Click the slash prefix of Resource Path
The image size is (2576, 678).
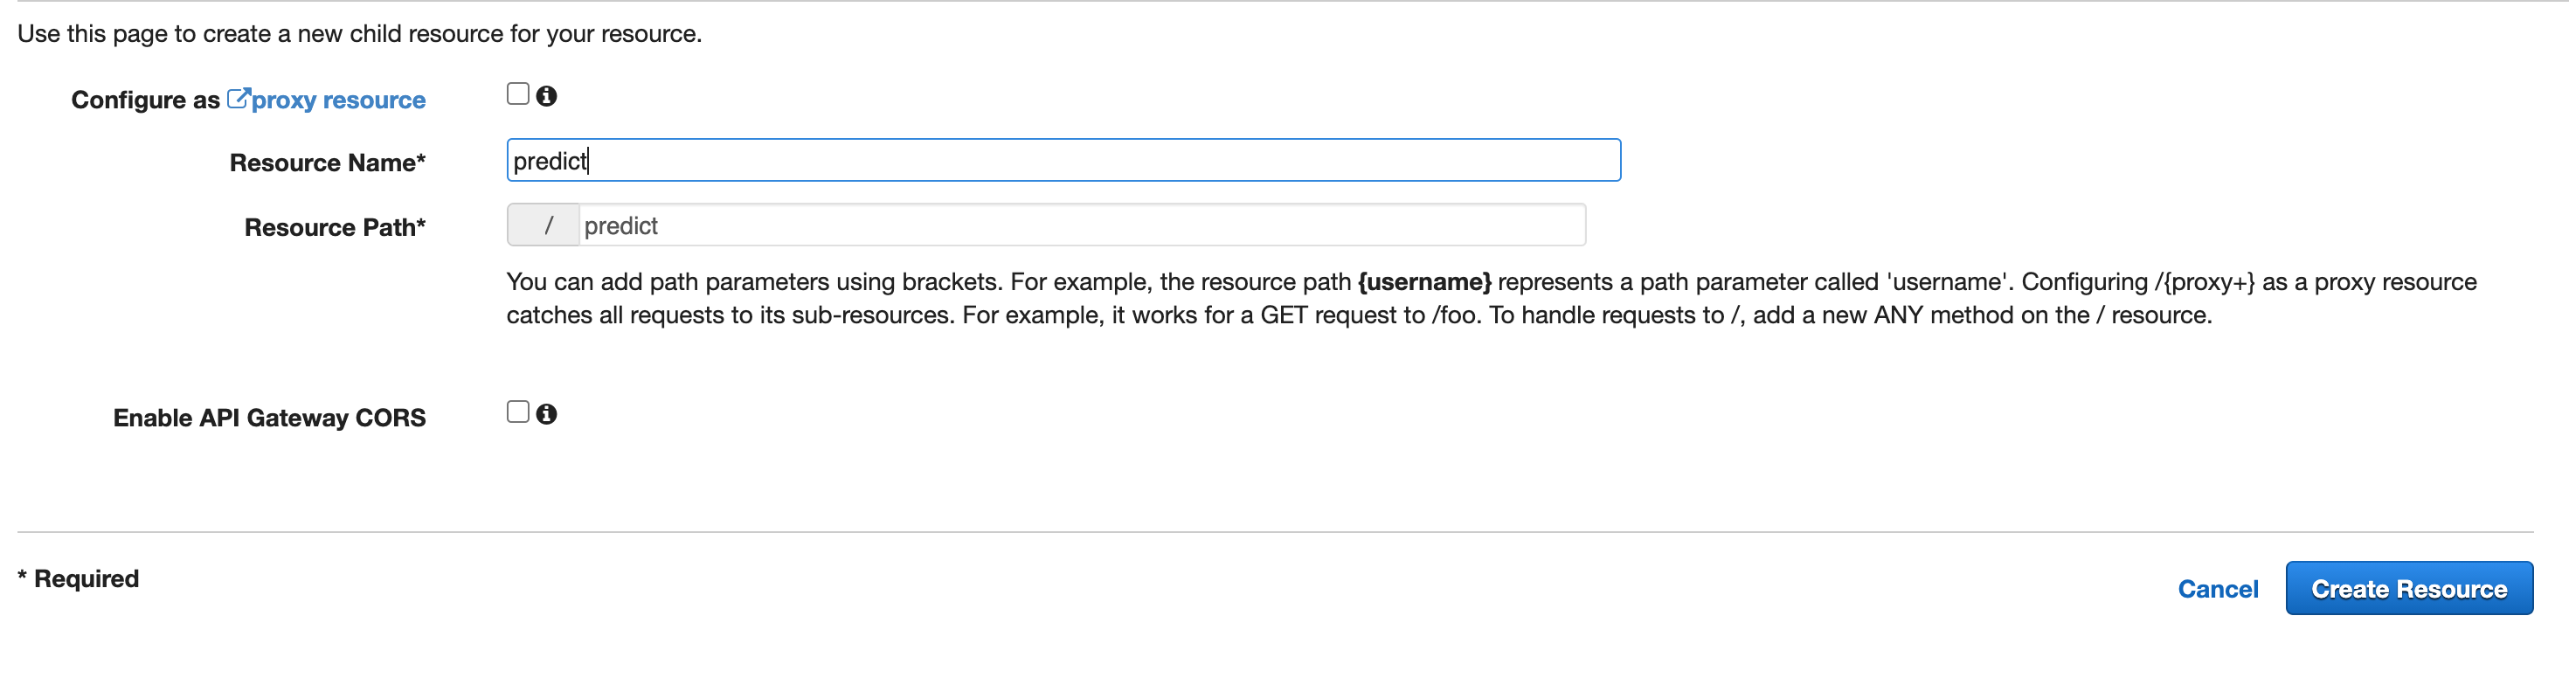(547, 226)
